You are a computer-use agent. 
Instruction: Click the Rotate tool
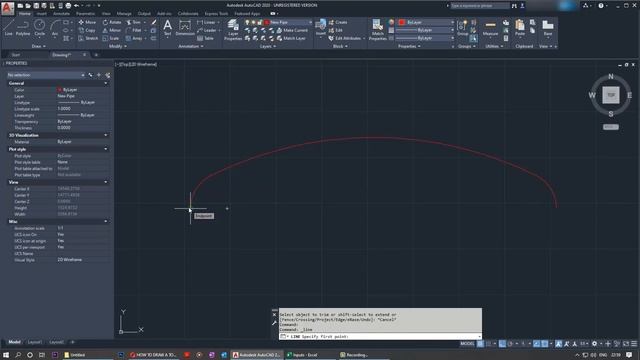coord(112,22)
